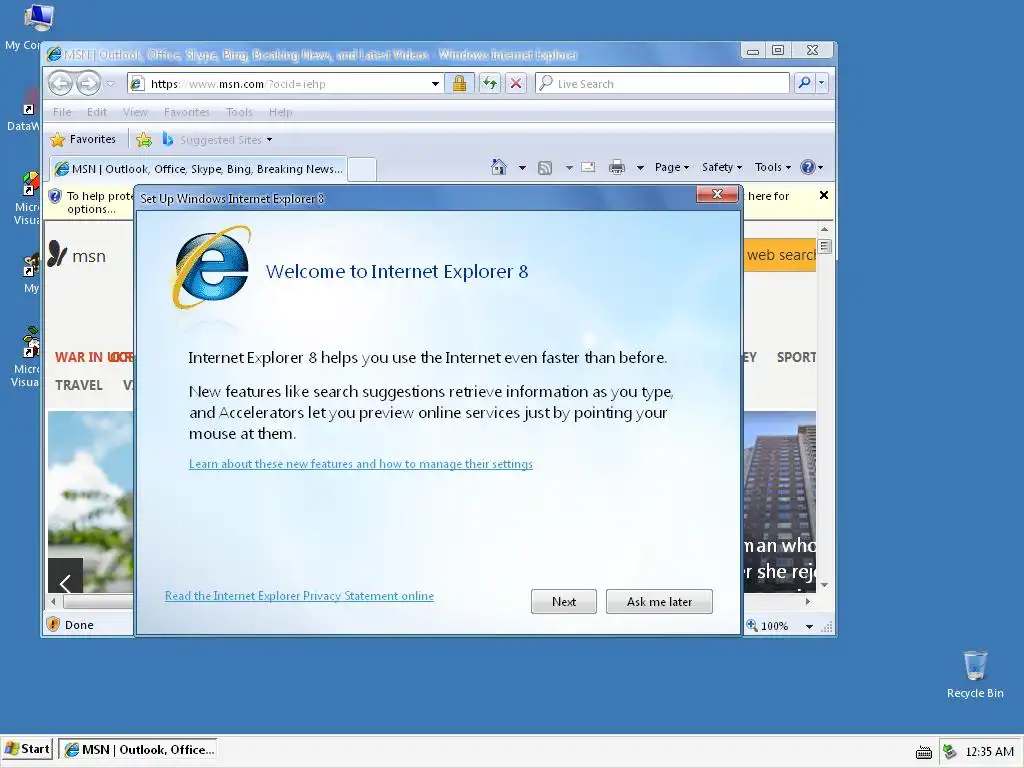This screenshot has width=1024, height=768.
Task: Click the browser Forward arrow button
Action: point(88,83)
